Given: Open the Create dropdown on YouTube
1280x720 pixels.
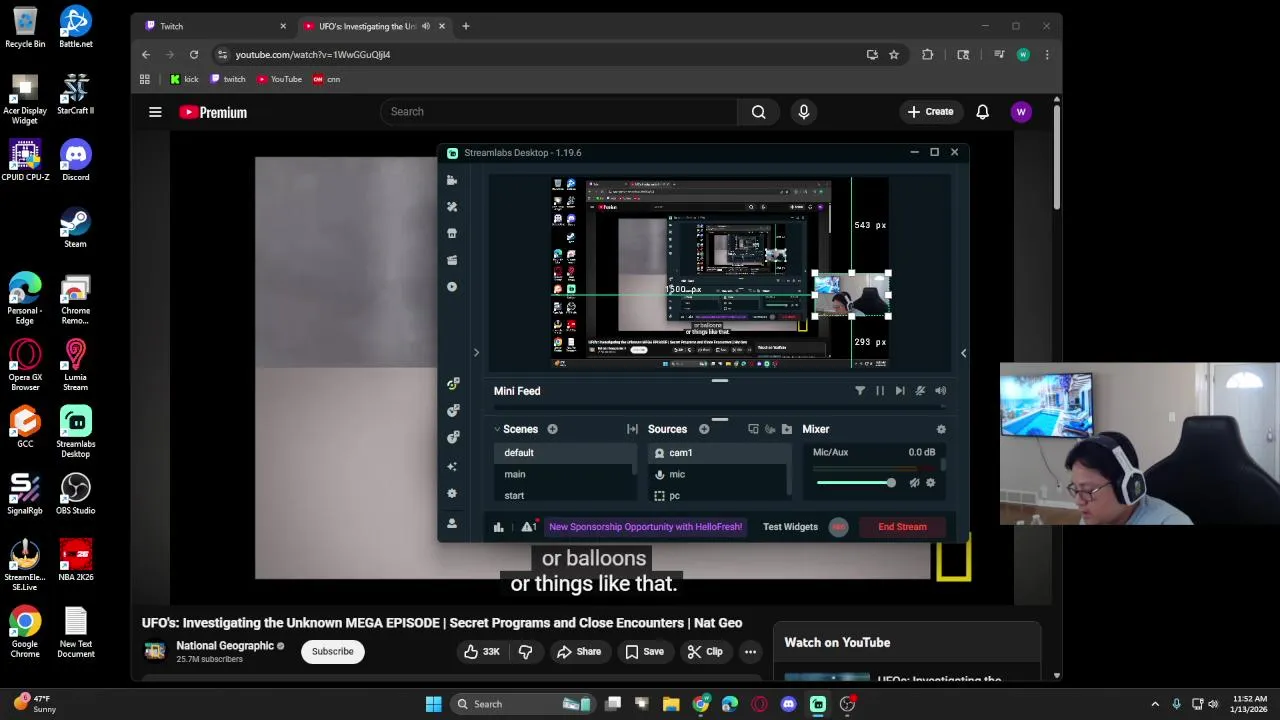Looking at the screenshot, I should [931, 112].
